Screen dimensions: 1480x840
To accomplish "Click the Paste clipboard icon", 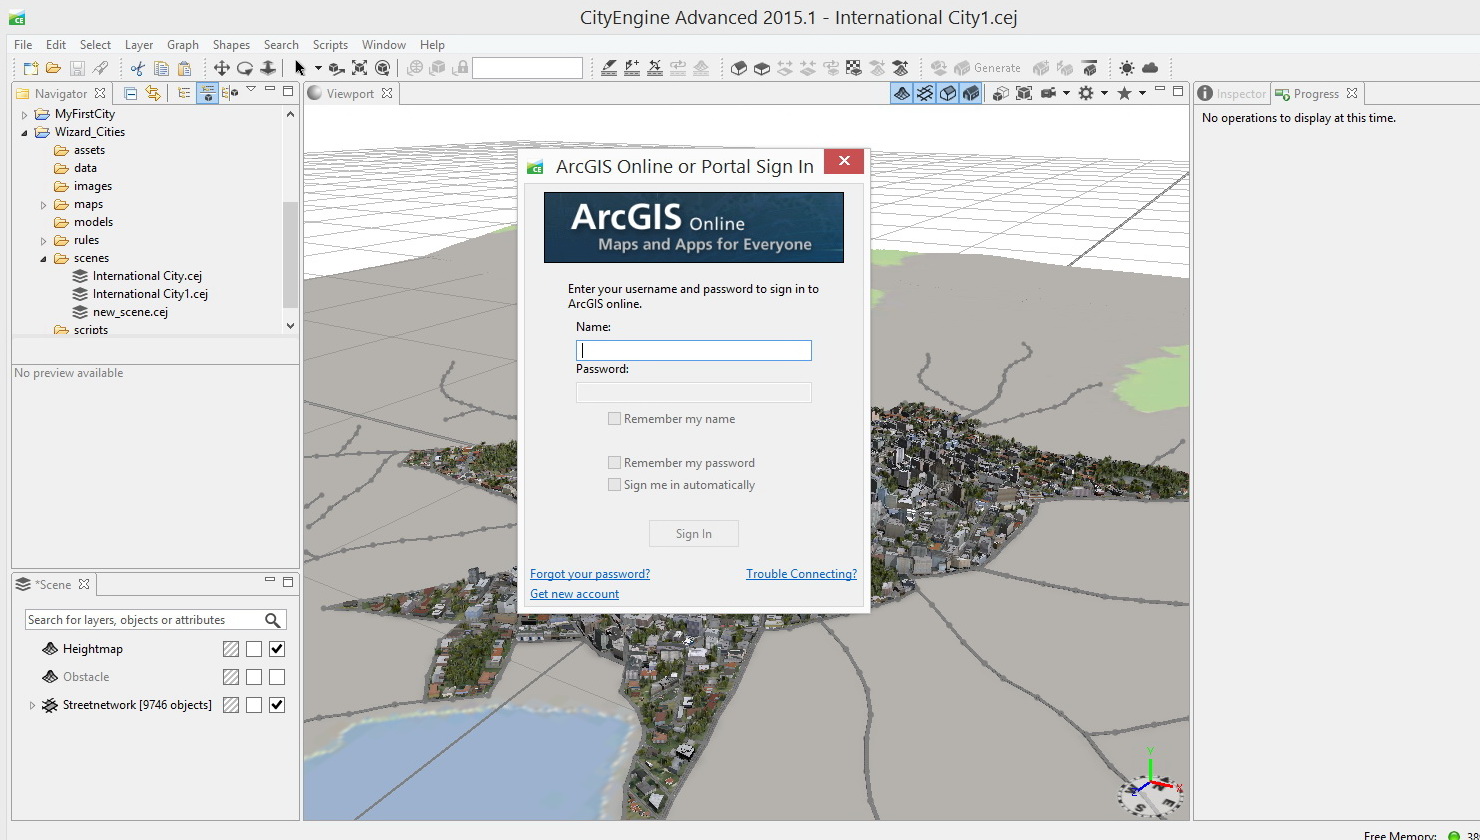I will click(184, 68).
